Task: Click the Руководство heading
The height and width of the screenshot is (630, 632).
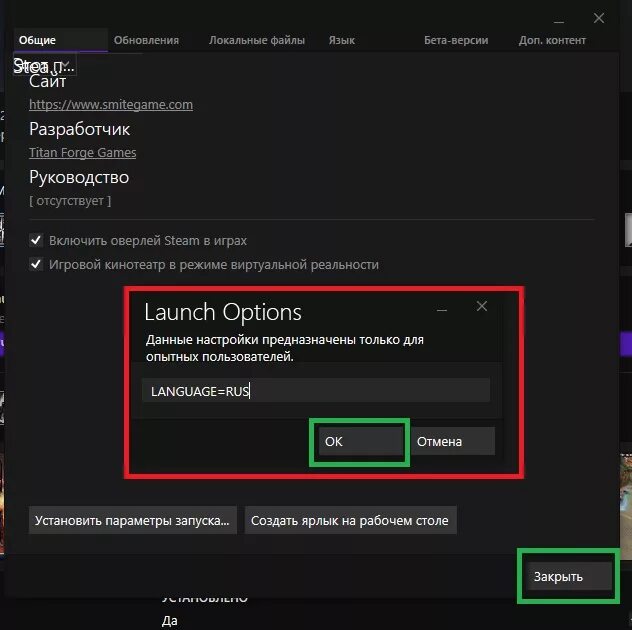Action: click(79, 177)
